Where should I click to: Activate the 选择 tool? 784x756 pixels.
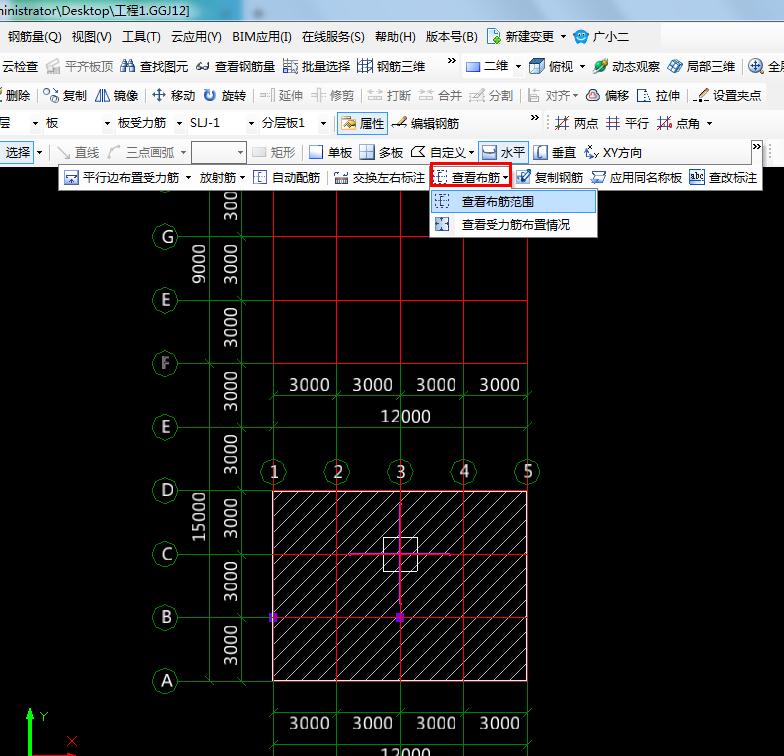click(17, 152)
